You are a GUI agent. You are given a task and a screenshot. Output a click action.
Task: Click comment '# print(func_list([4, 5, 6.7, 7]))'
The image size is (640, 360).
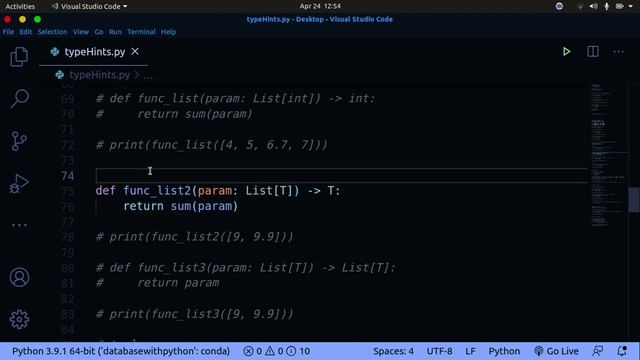tap(211, 145)
